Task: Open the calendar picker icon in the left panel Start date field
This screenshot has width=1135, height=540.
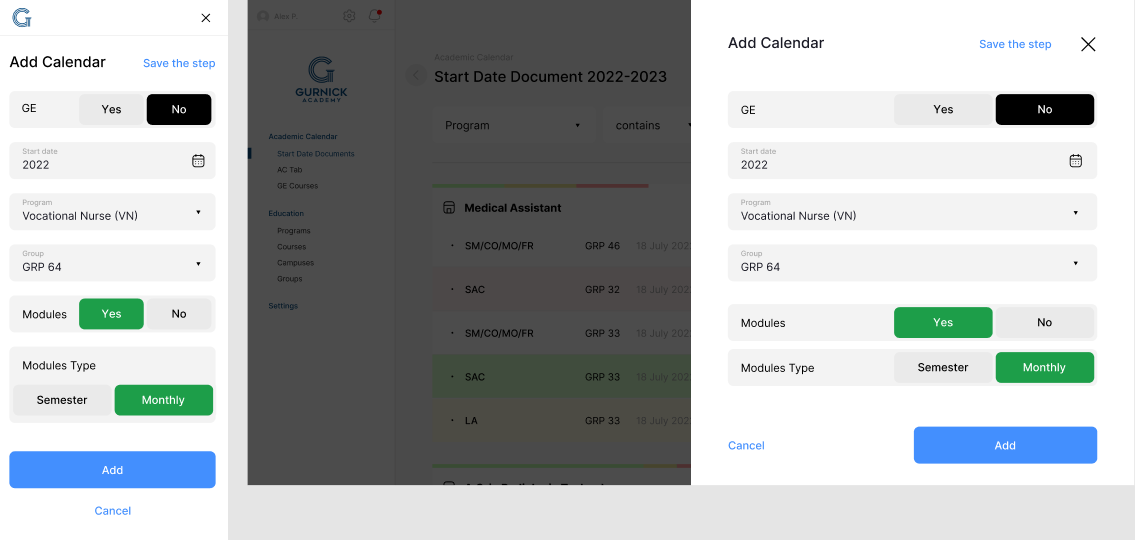Action: [198, 160]
